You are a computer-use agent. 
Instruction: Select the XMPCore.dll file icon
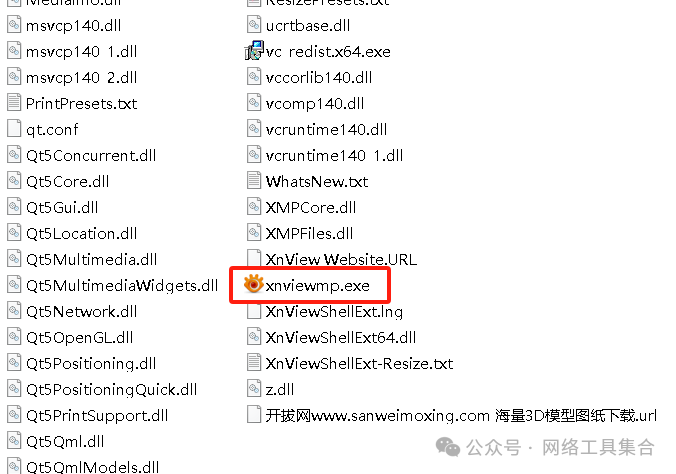[x=254, y=207]
